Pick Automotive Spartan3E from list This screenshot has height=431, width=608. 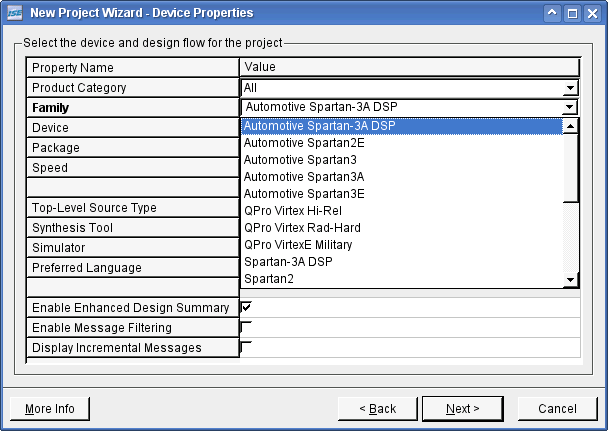289,194
